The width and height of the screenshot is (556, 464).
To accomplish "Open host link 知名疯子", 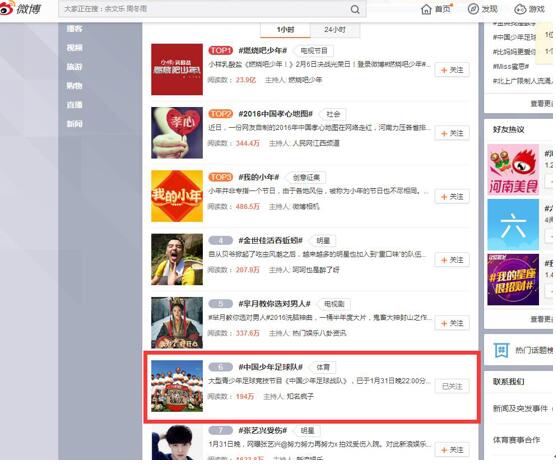I will 300,397.
